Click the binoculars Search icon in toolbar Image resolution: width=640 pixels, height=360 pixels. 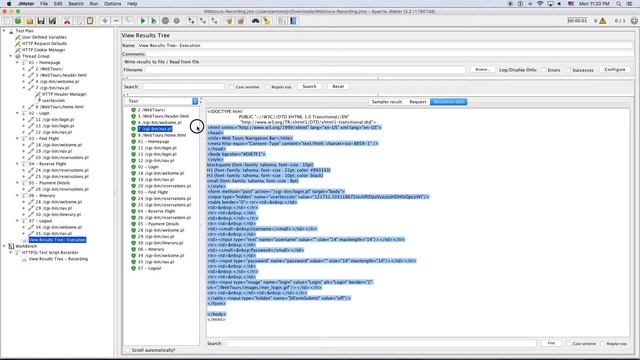point(255,21)
